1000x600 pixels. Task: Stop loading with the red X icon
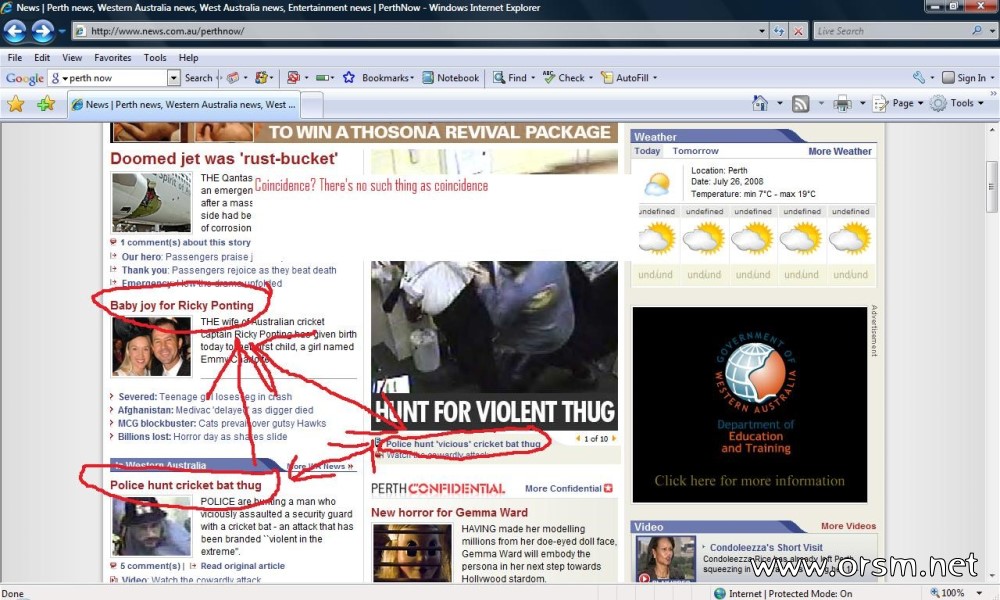pyautogui.click(x=798, y=31)
